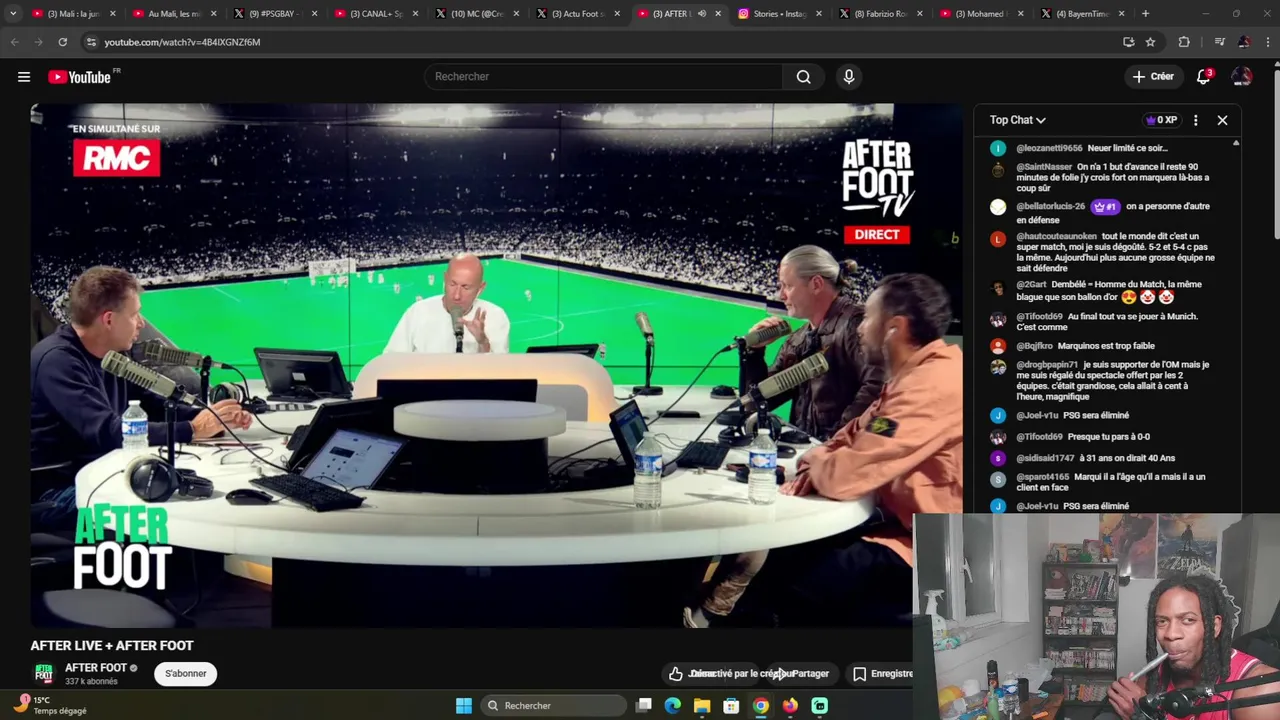The width and height of the screenshot is (1280, 720).
Task: Click the 0 XP badge in chat
Action: point(1161,120)
